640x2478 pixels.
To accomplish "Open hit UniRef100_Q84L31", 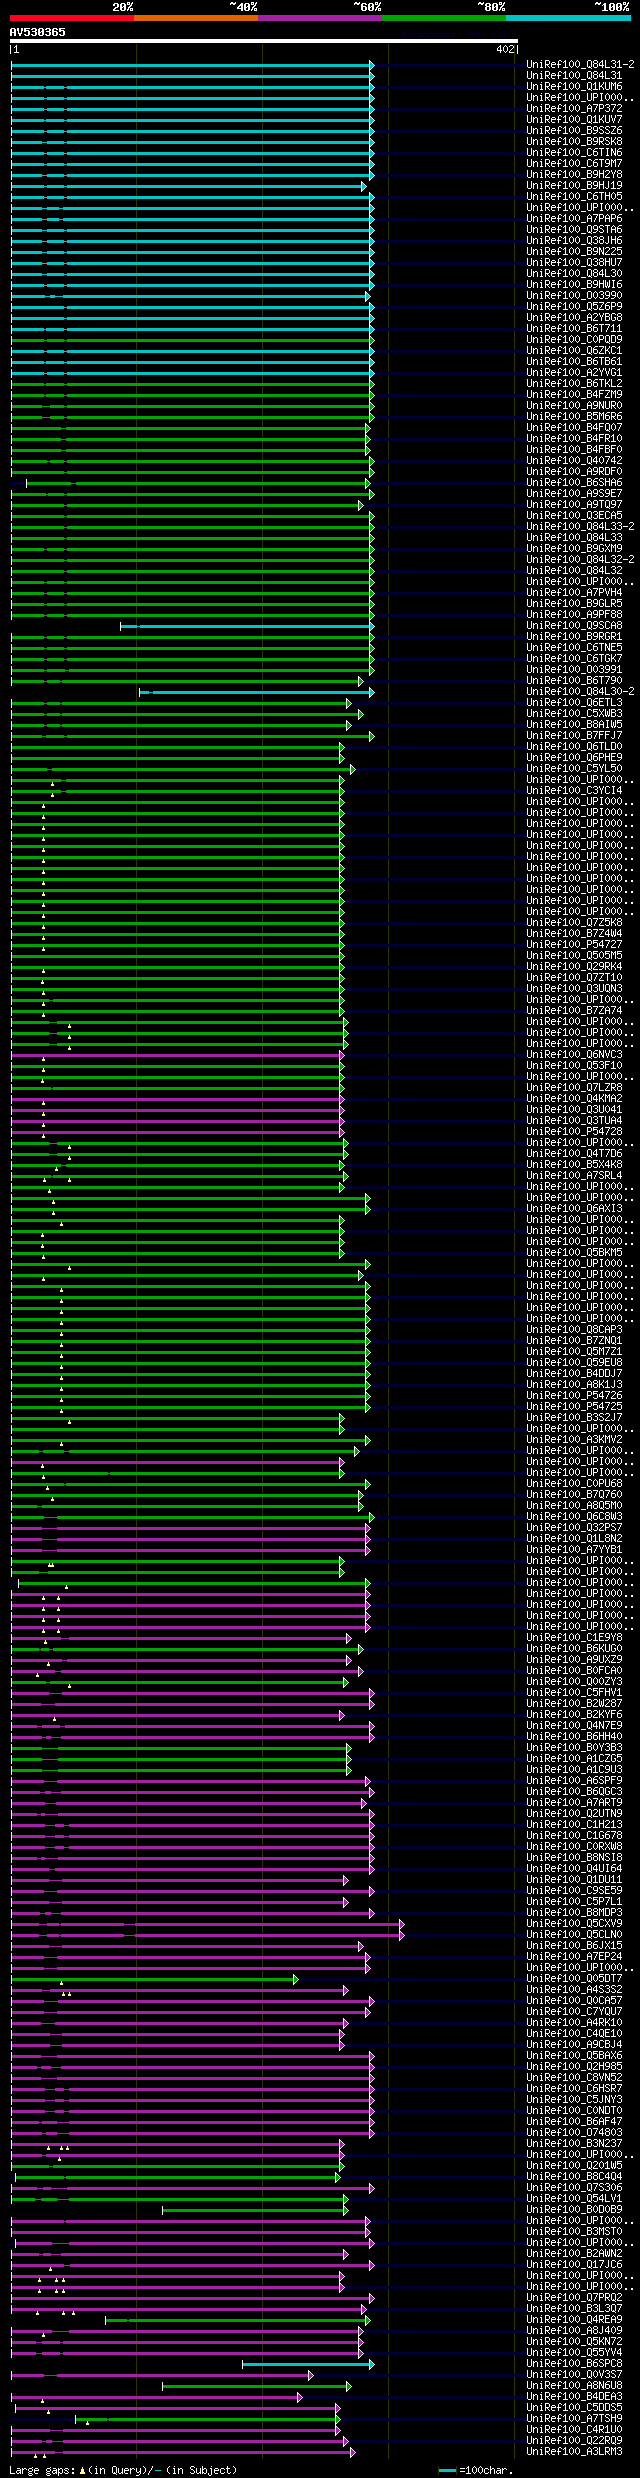I will click(x=574, y=75).
